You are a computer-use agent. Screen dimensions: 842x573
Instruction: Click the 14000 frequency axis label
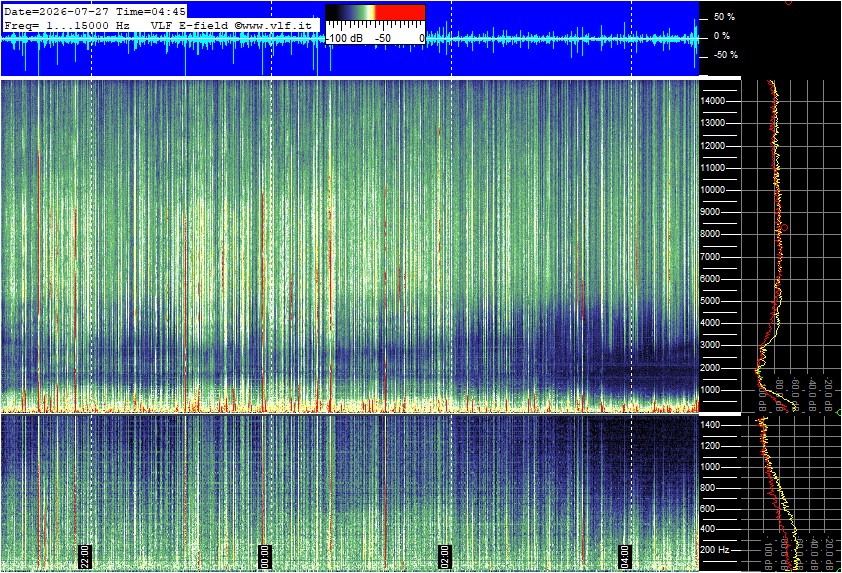point(713,101)
